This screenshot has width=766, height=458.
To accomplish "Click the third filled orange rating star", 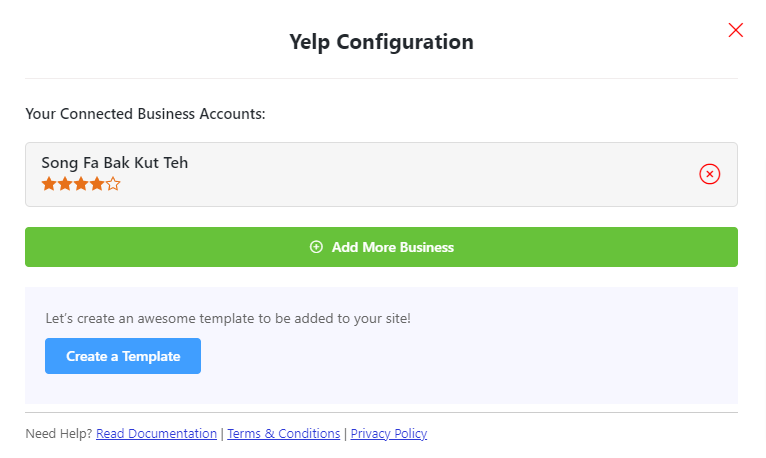I will (x=81, y=184).
